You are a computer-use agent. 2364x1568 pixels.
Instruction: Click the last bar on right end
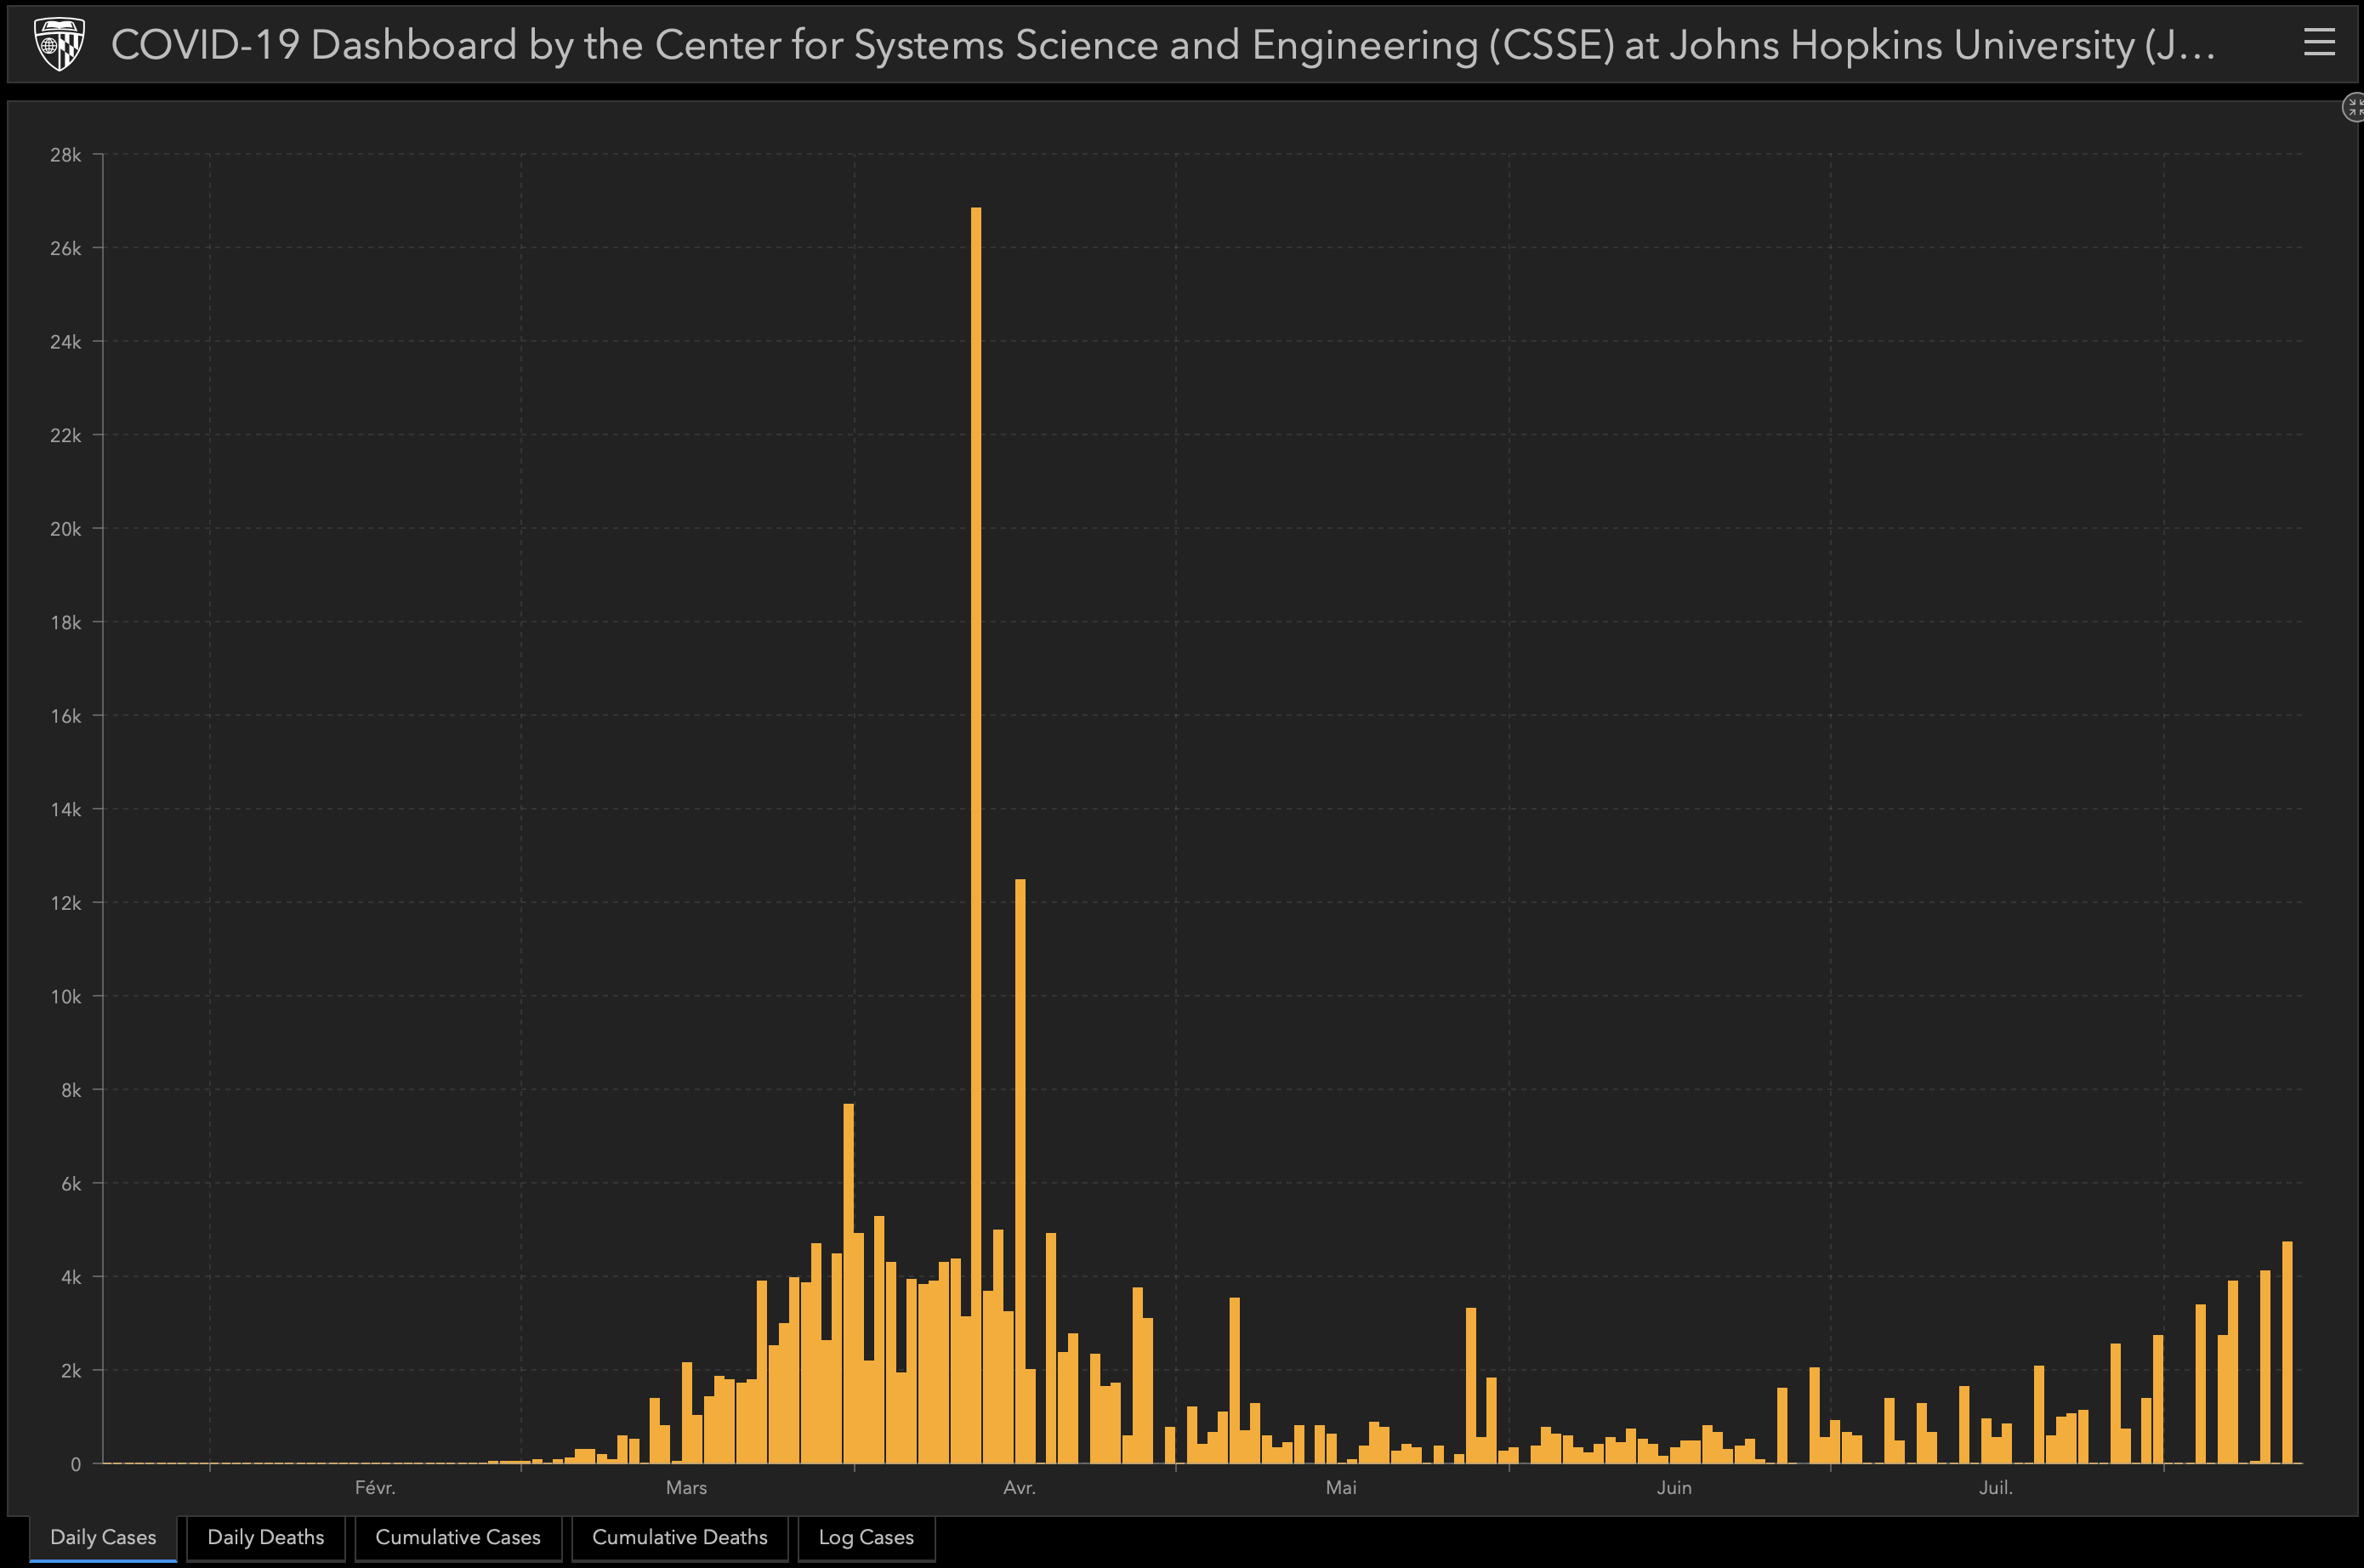[2287, 1352]
